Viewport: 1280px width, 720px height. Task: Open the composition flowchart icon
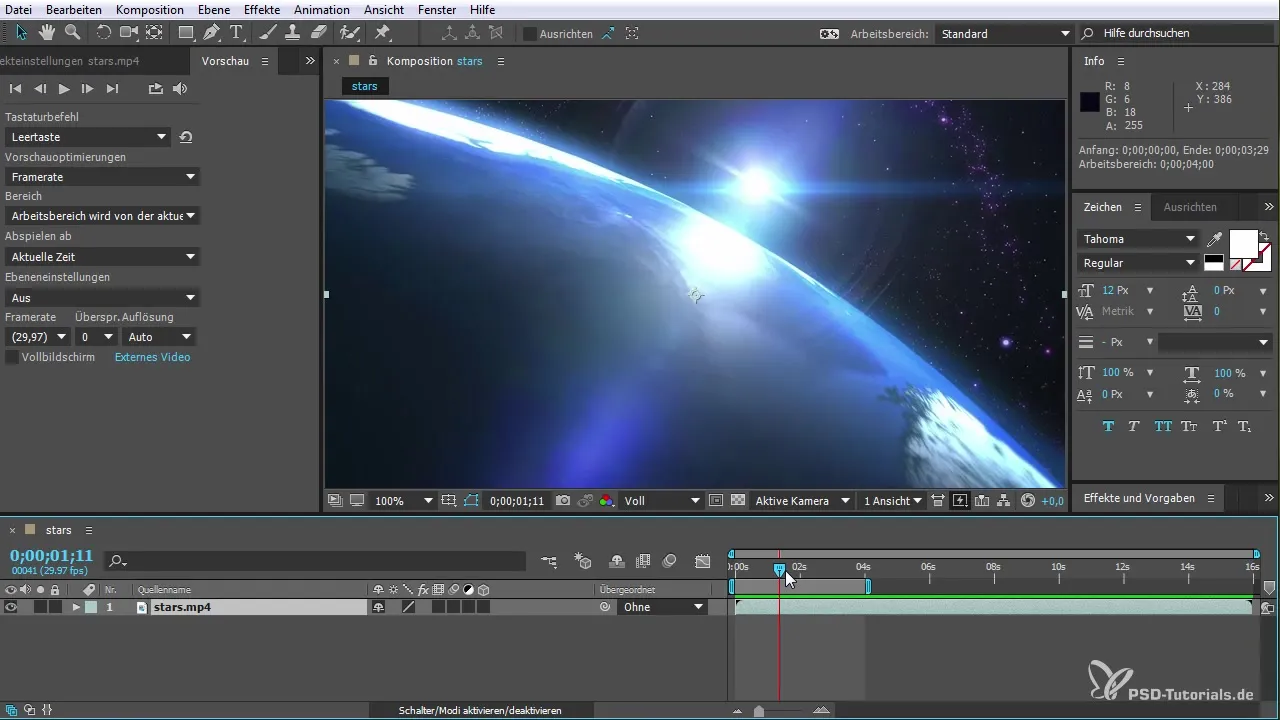click(1005, 501)
